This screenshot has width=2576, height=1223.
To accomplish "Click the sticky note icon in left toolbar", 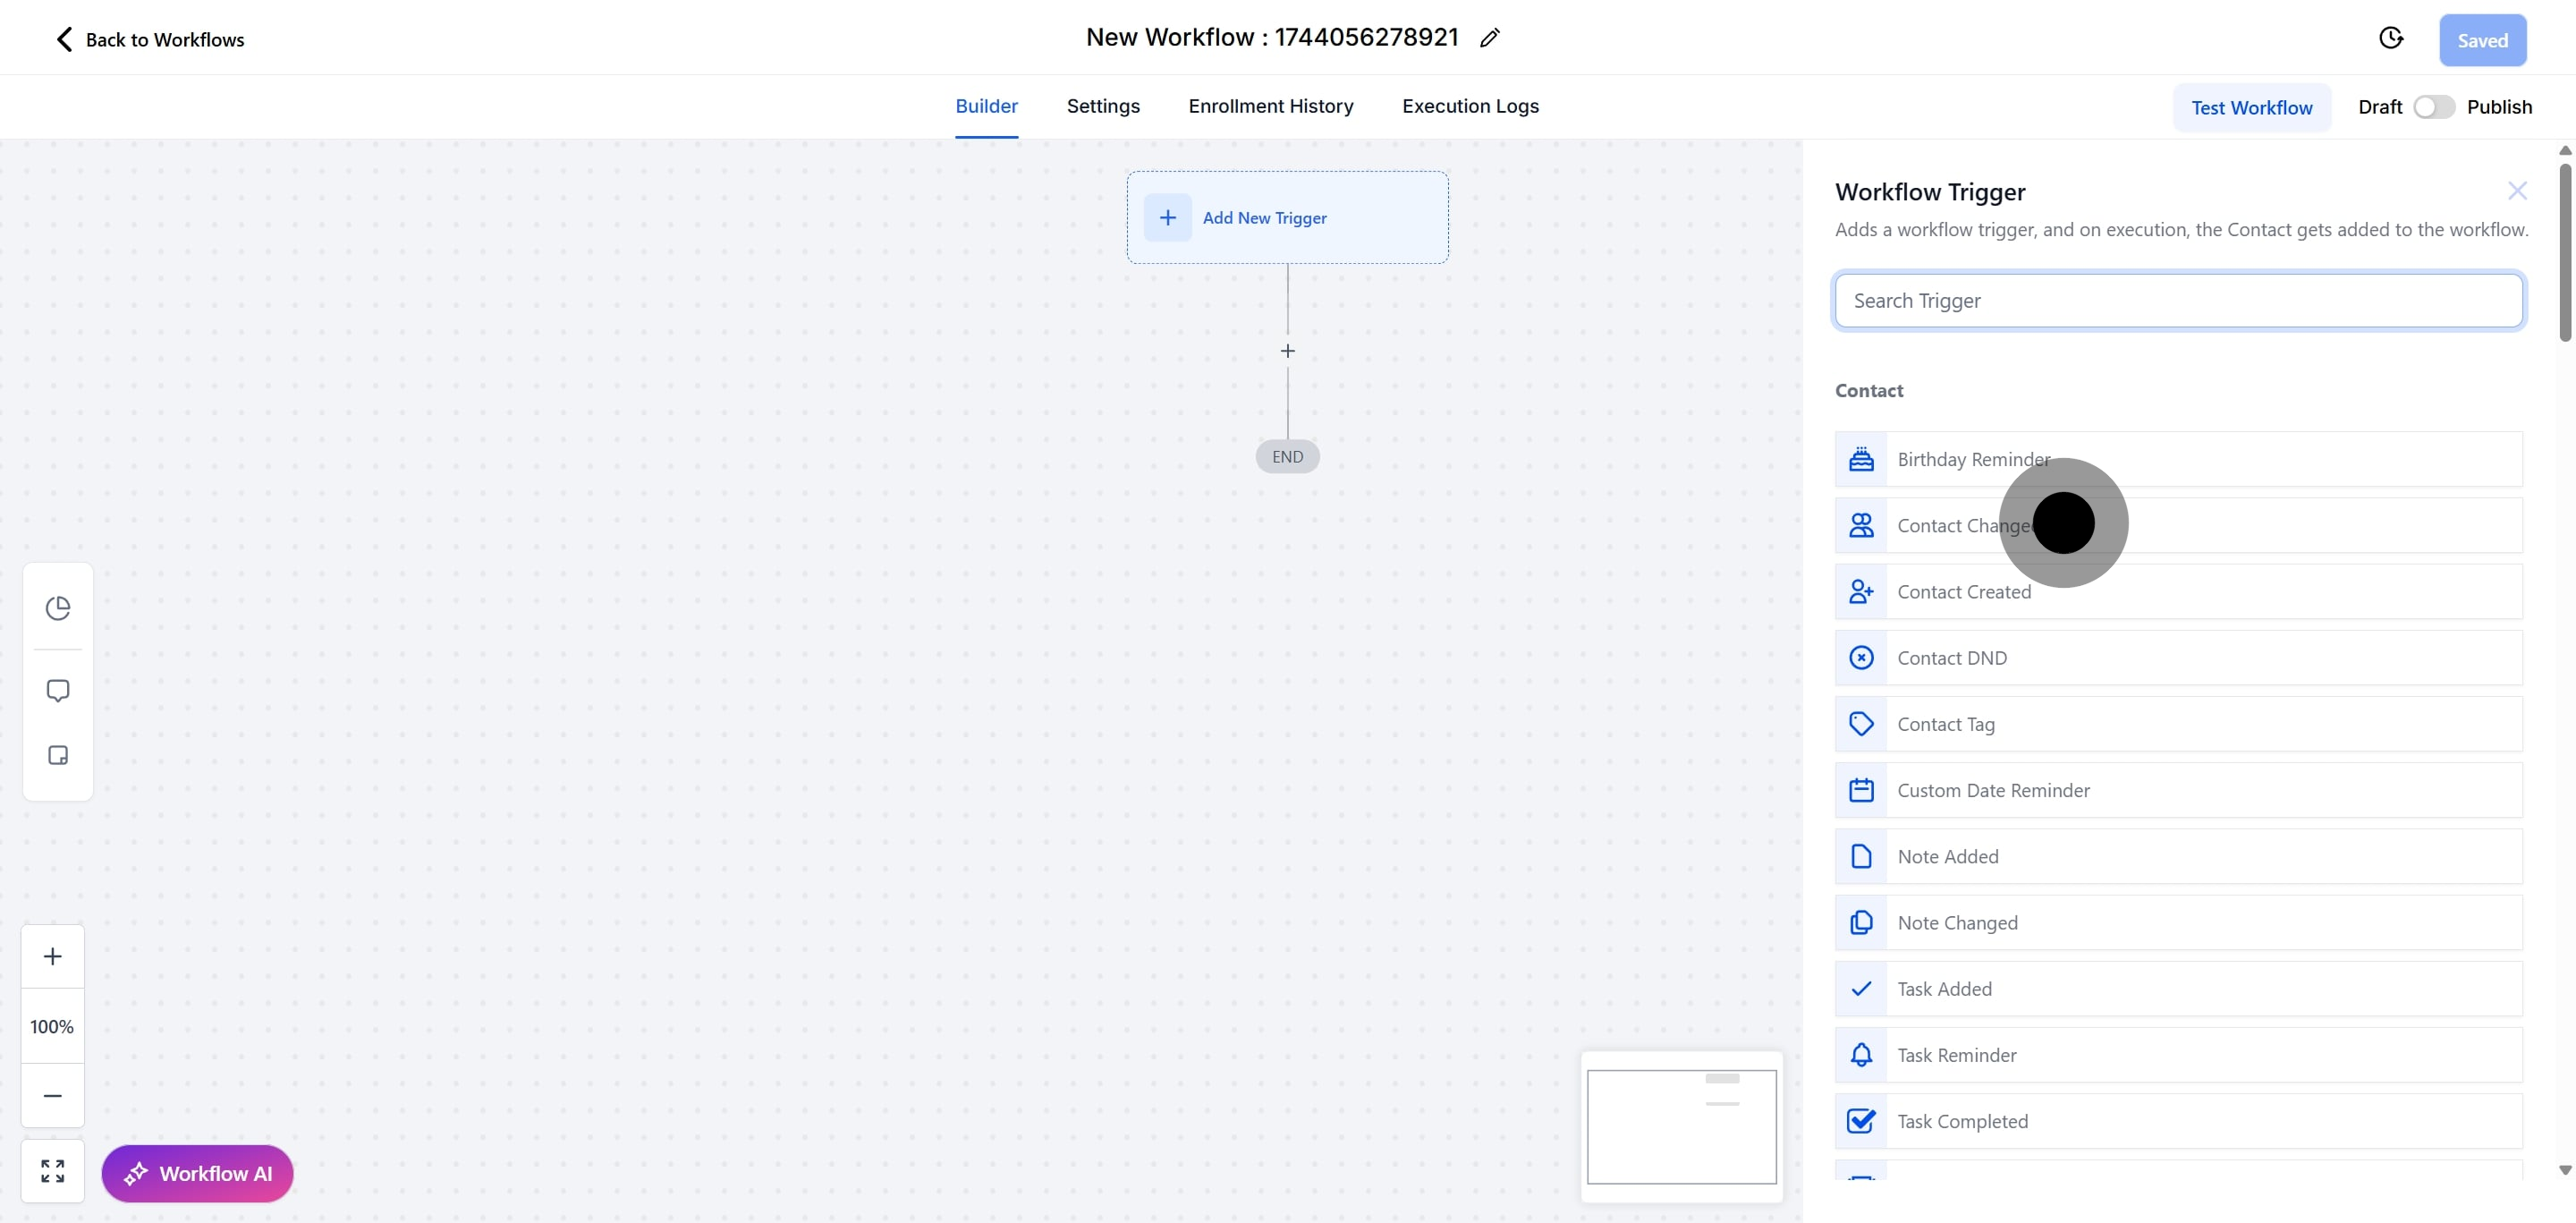I will pos(58,755).
